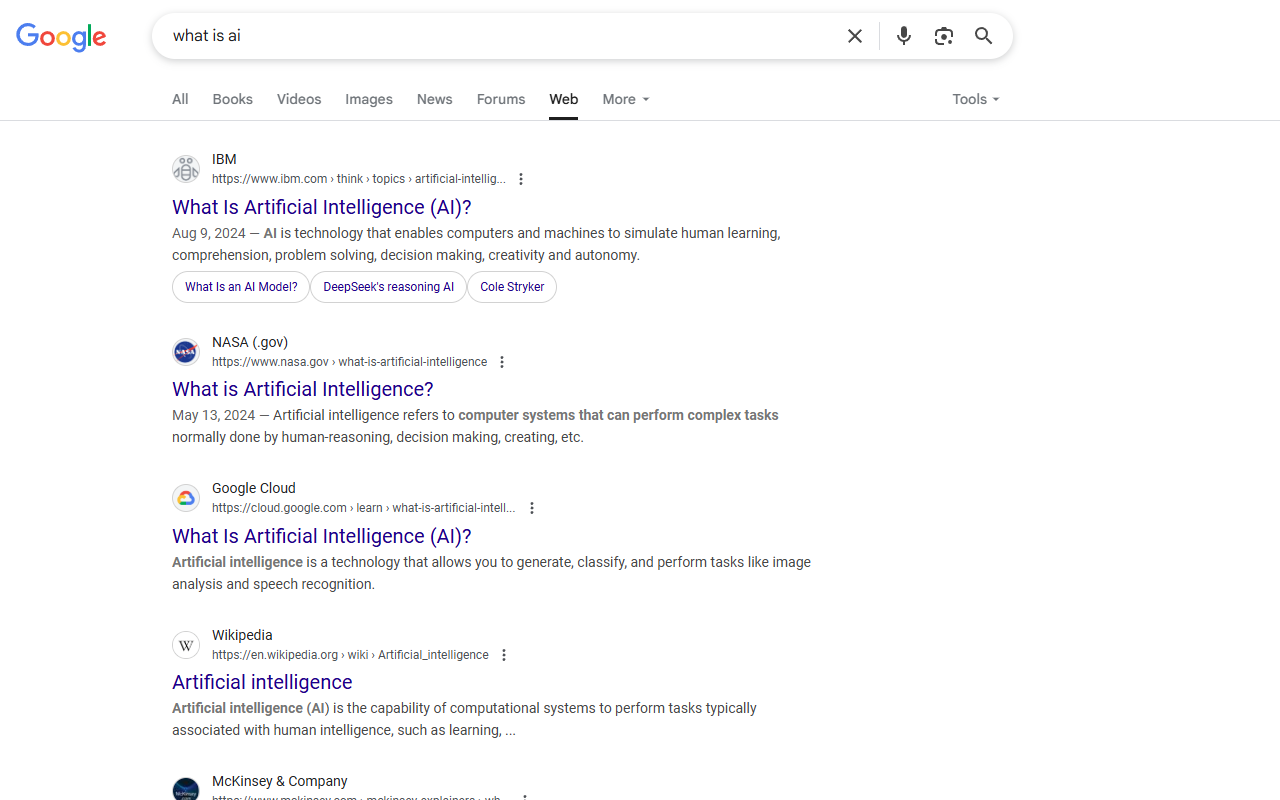Screen dimensions: 1280x800
Task: Switch to the News tab
Action: [x=434, y=99]
